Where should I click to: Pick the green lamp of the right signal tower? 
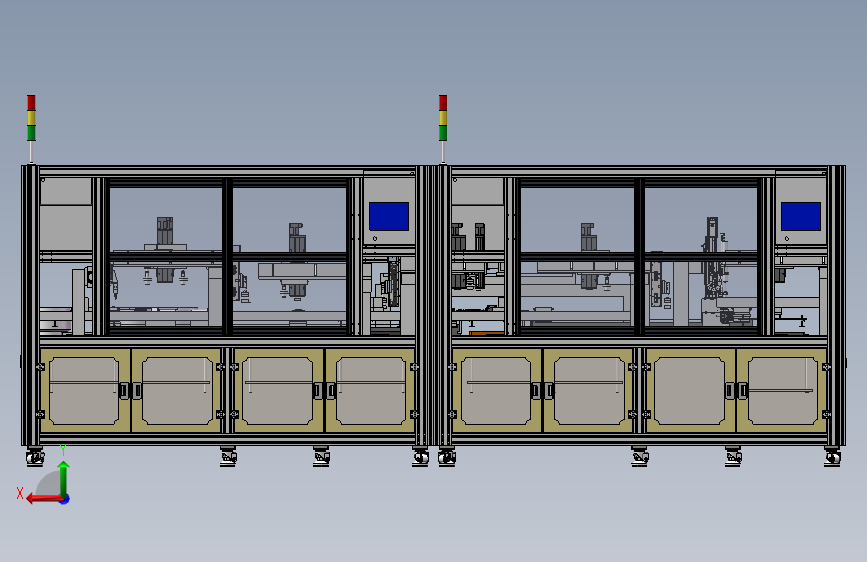(443, 133)
